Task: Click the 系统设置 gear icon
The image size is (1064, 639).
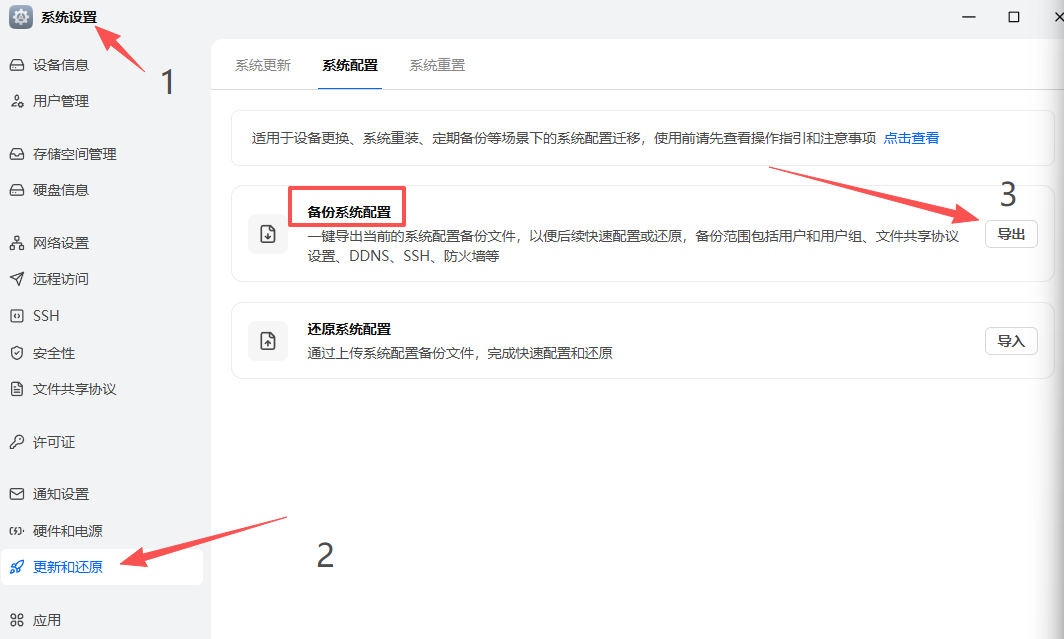Action: pyautogui.click(x=20, y=17)
